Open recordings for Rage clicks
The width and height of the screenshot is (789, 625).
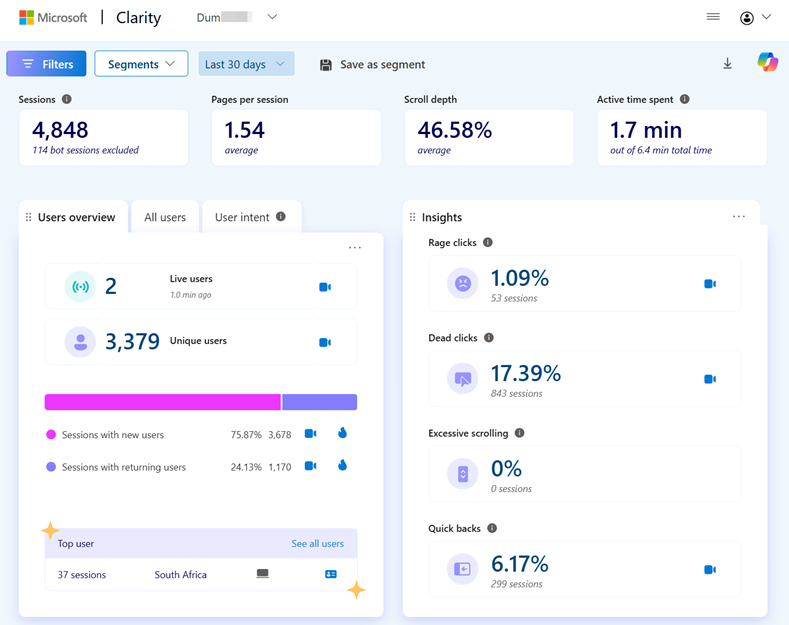(710, 284)
